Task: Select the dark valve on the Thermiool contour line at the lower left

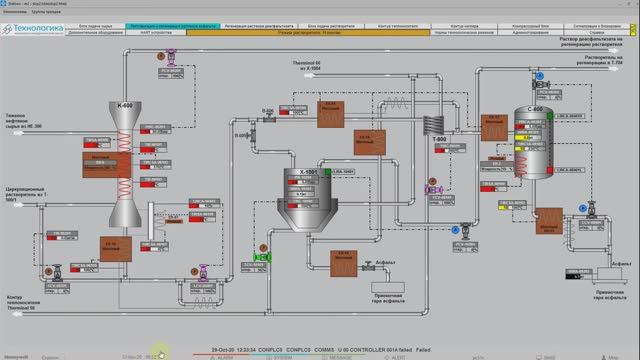Action: pos(57,273)
